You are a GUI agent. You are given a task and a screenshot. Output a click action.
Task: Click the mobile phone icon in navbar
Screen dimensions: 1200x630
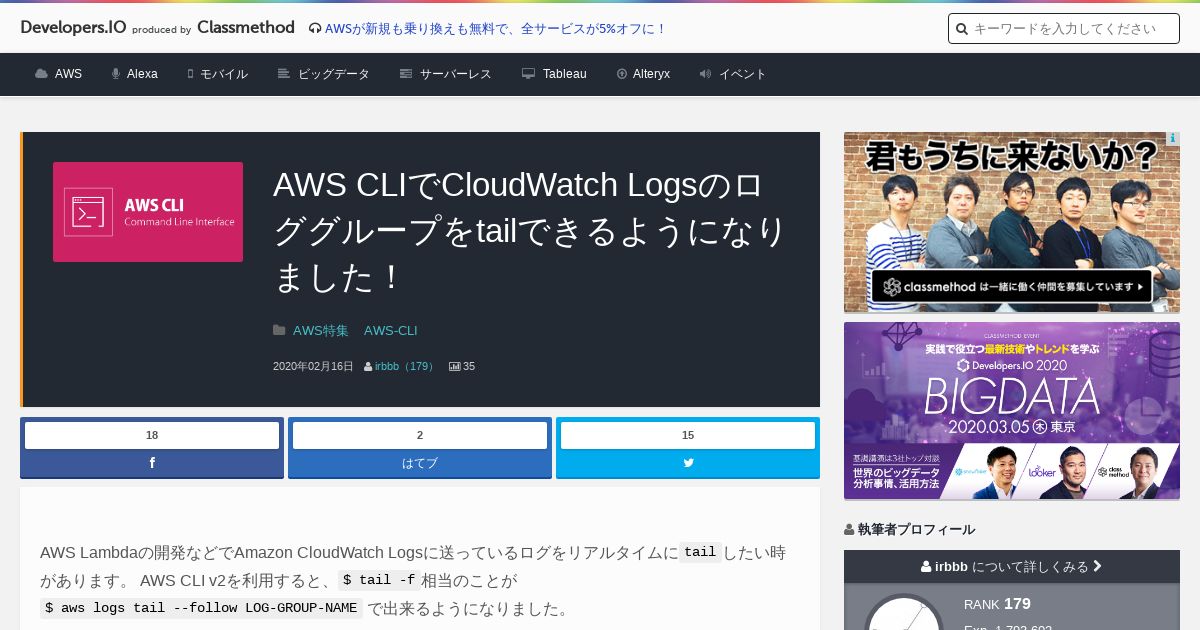tap(190, 74)
